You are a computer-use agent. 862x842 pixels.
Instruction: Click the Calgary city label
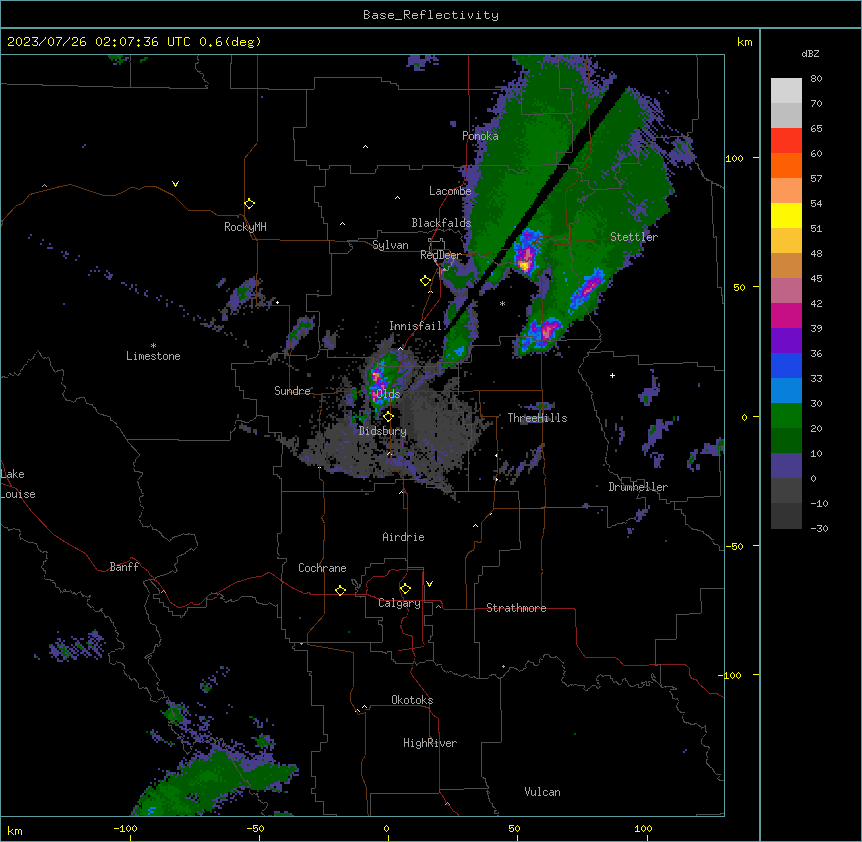pyautogui.click(x=399, y=603)
